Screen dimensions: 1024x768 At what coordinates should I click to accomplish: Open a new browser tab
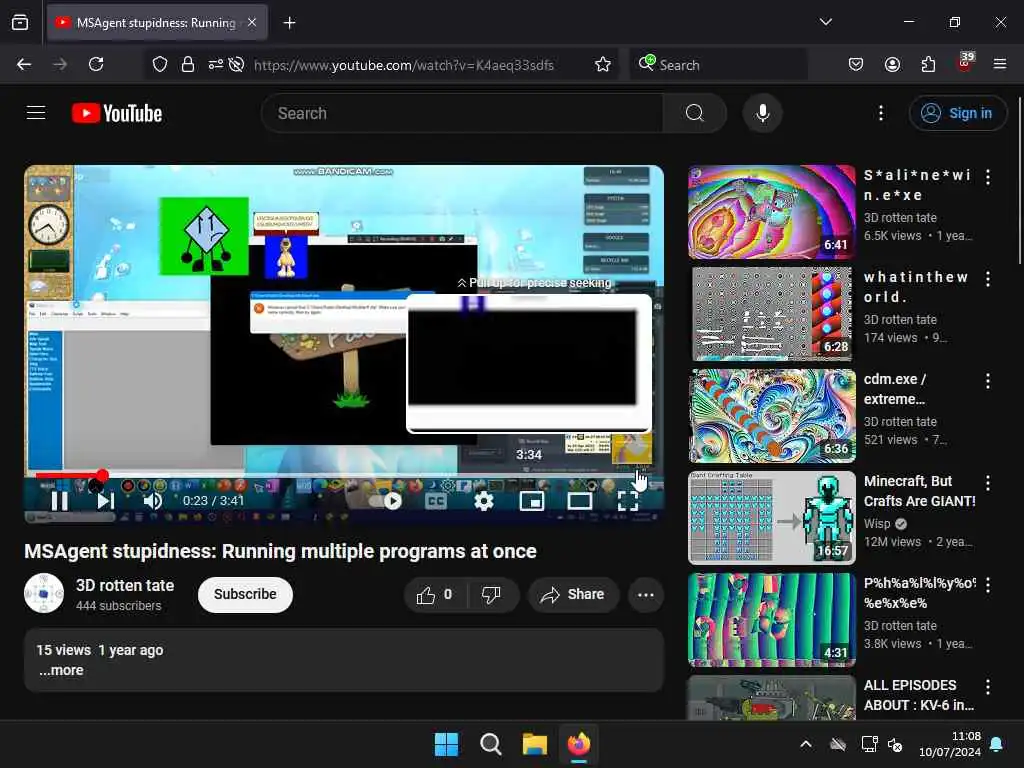tap(289, 23)
